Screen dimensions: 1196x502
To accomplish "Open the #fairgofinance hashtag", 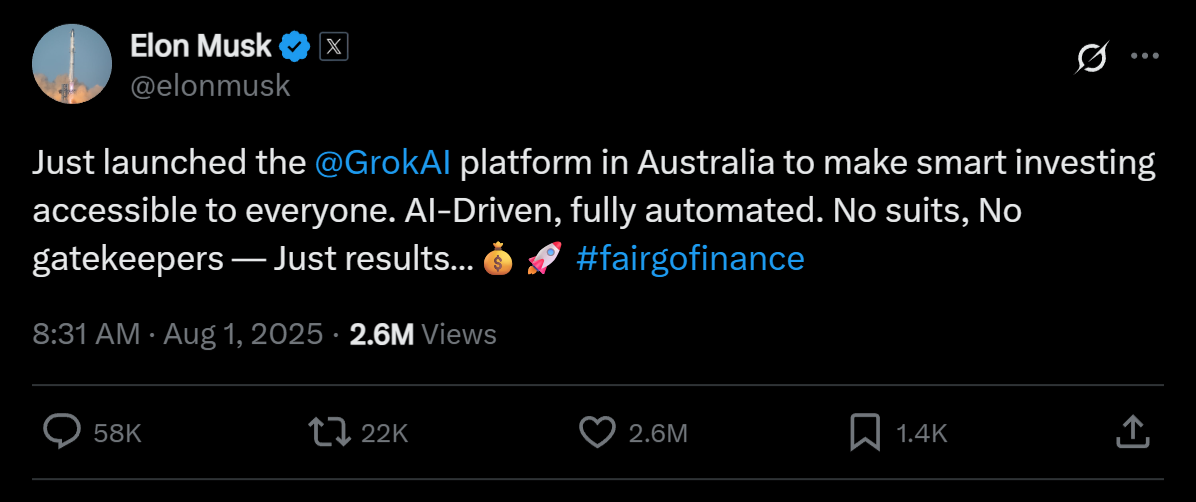I will [690, 258].
